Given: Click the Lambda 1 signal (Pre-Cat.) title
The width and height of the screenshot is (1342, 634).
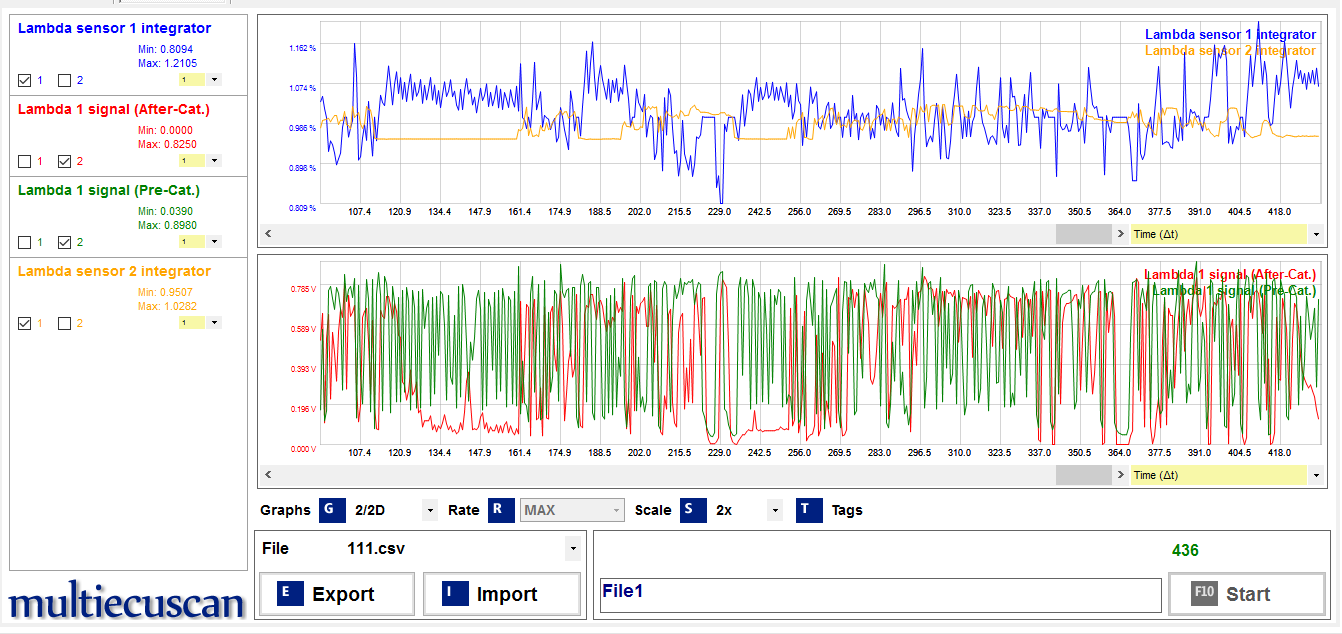Looking at the screenshot, I should click(x=109, y=190).
